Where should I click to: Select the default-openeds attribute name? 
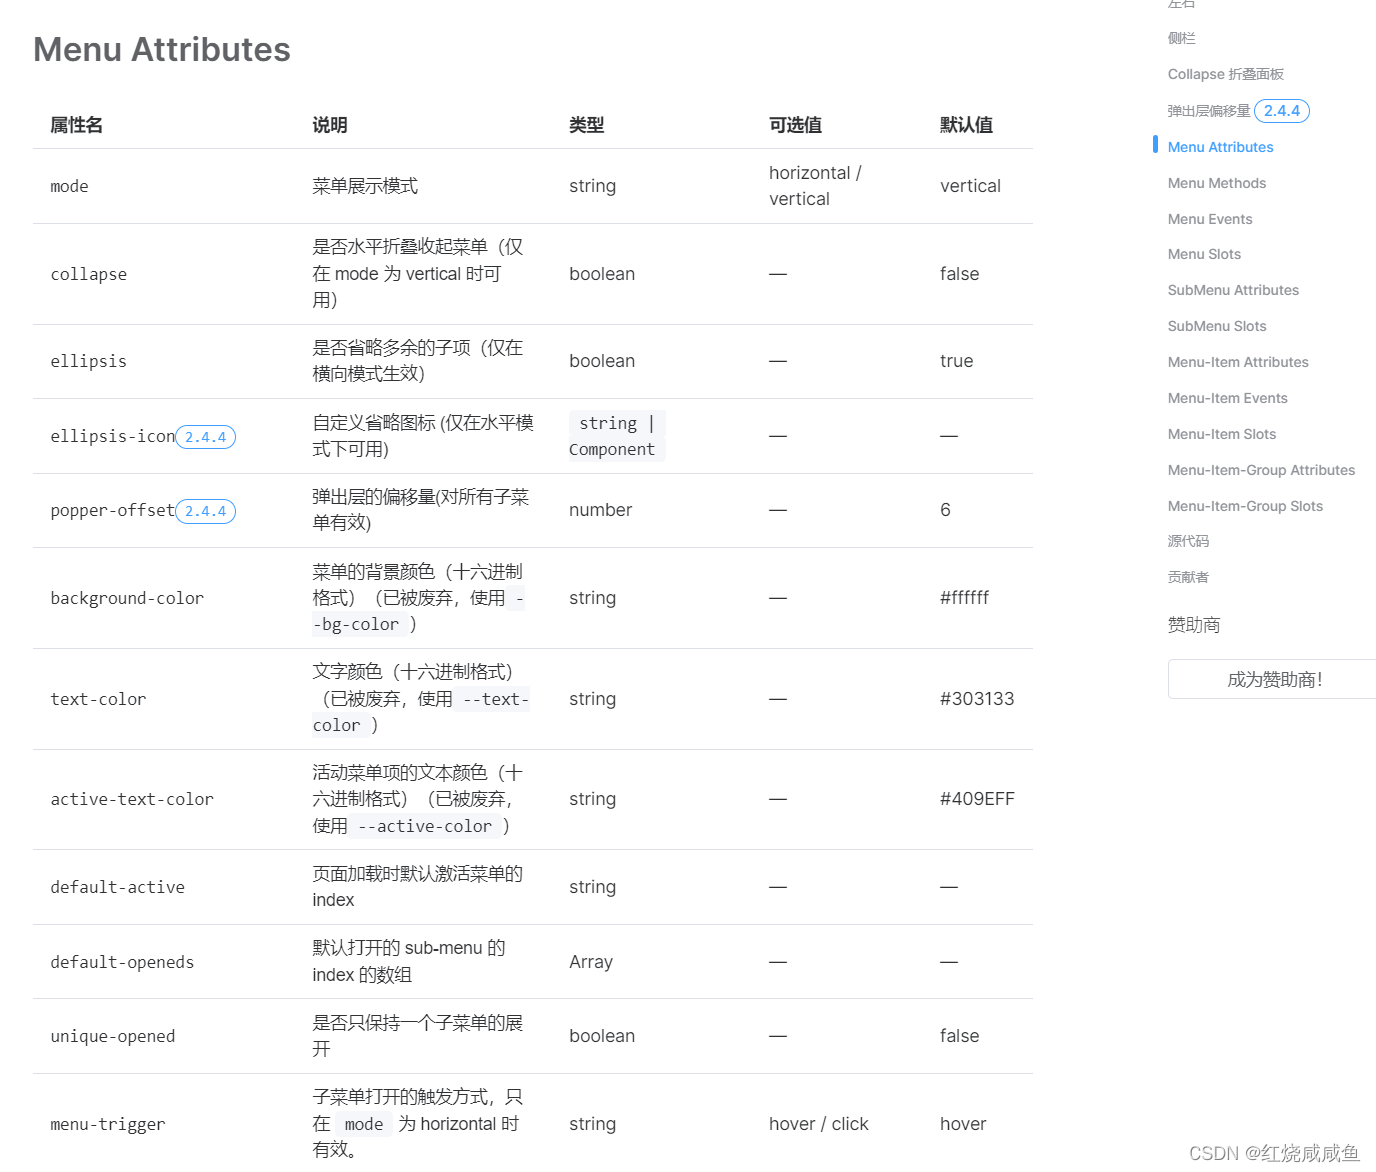click(122, 962)
